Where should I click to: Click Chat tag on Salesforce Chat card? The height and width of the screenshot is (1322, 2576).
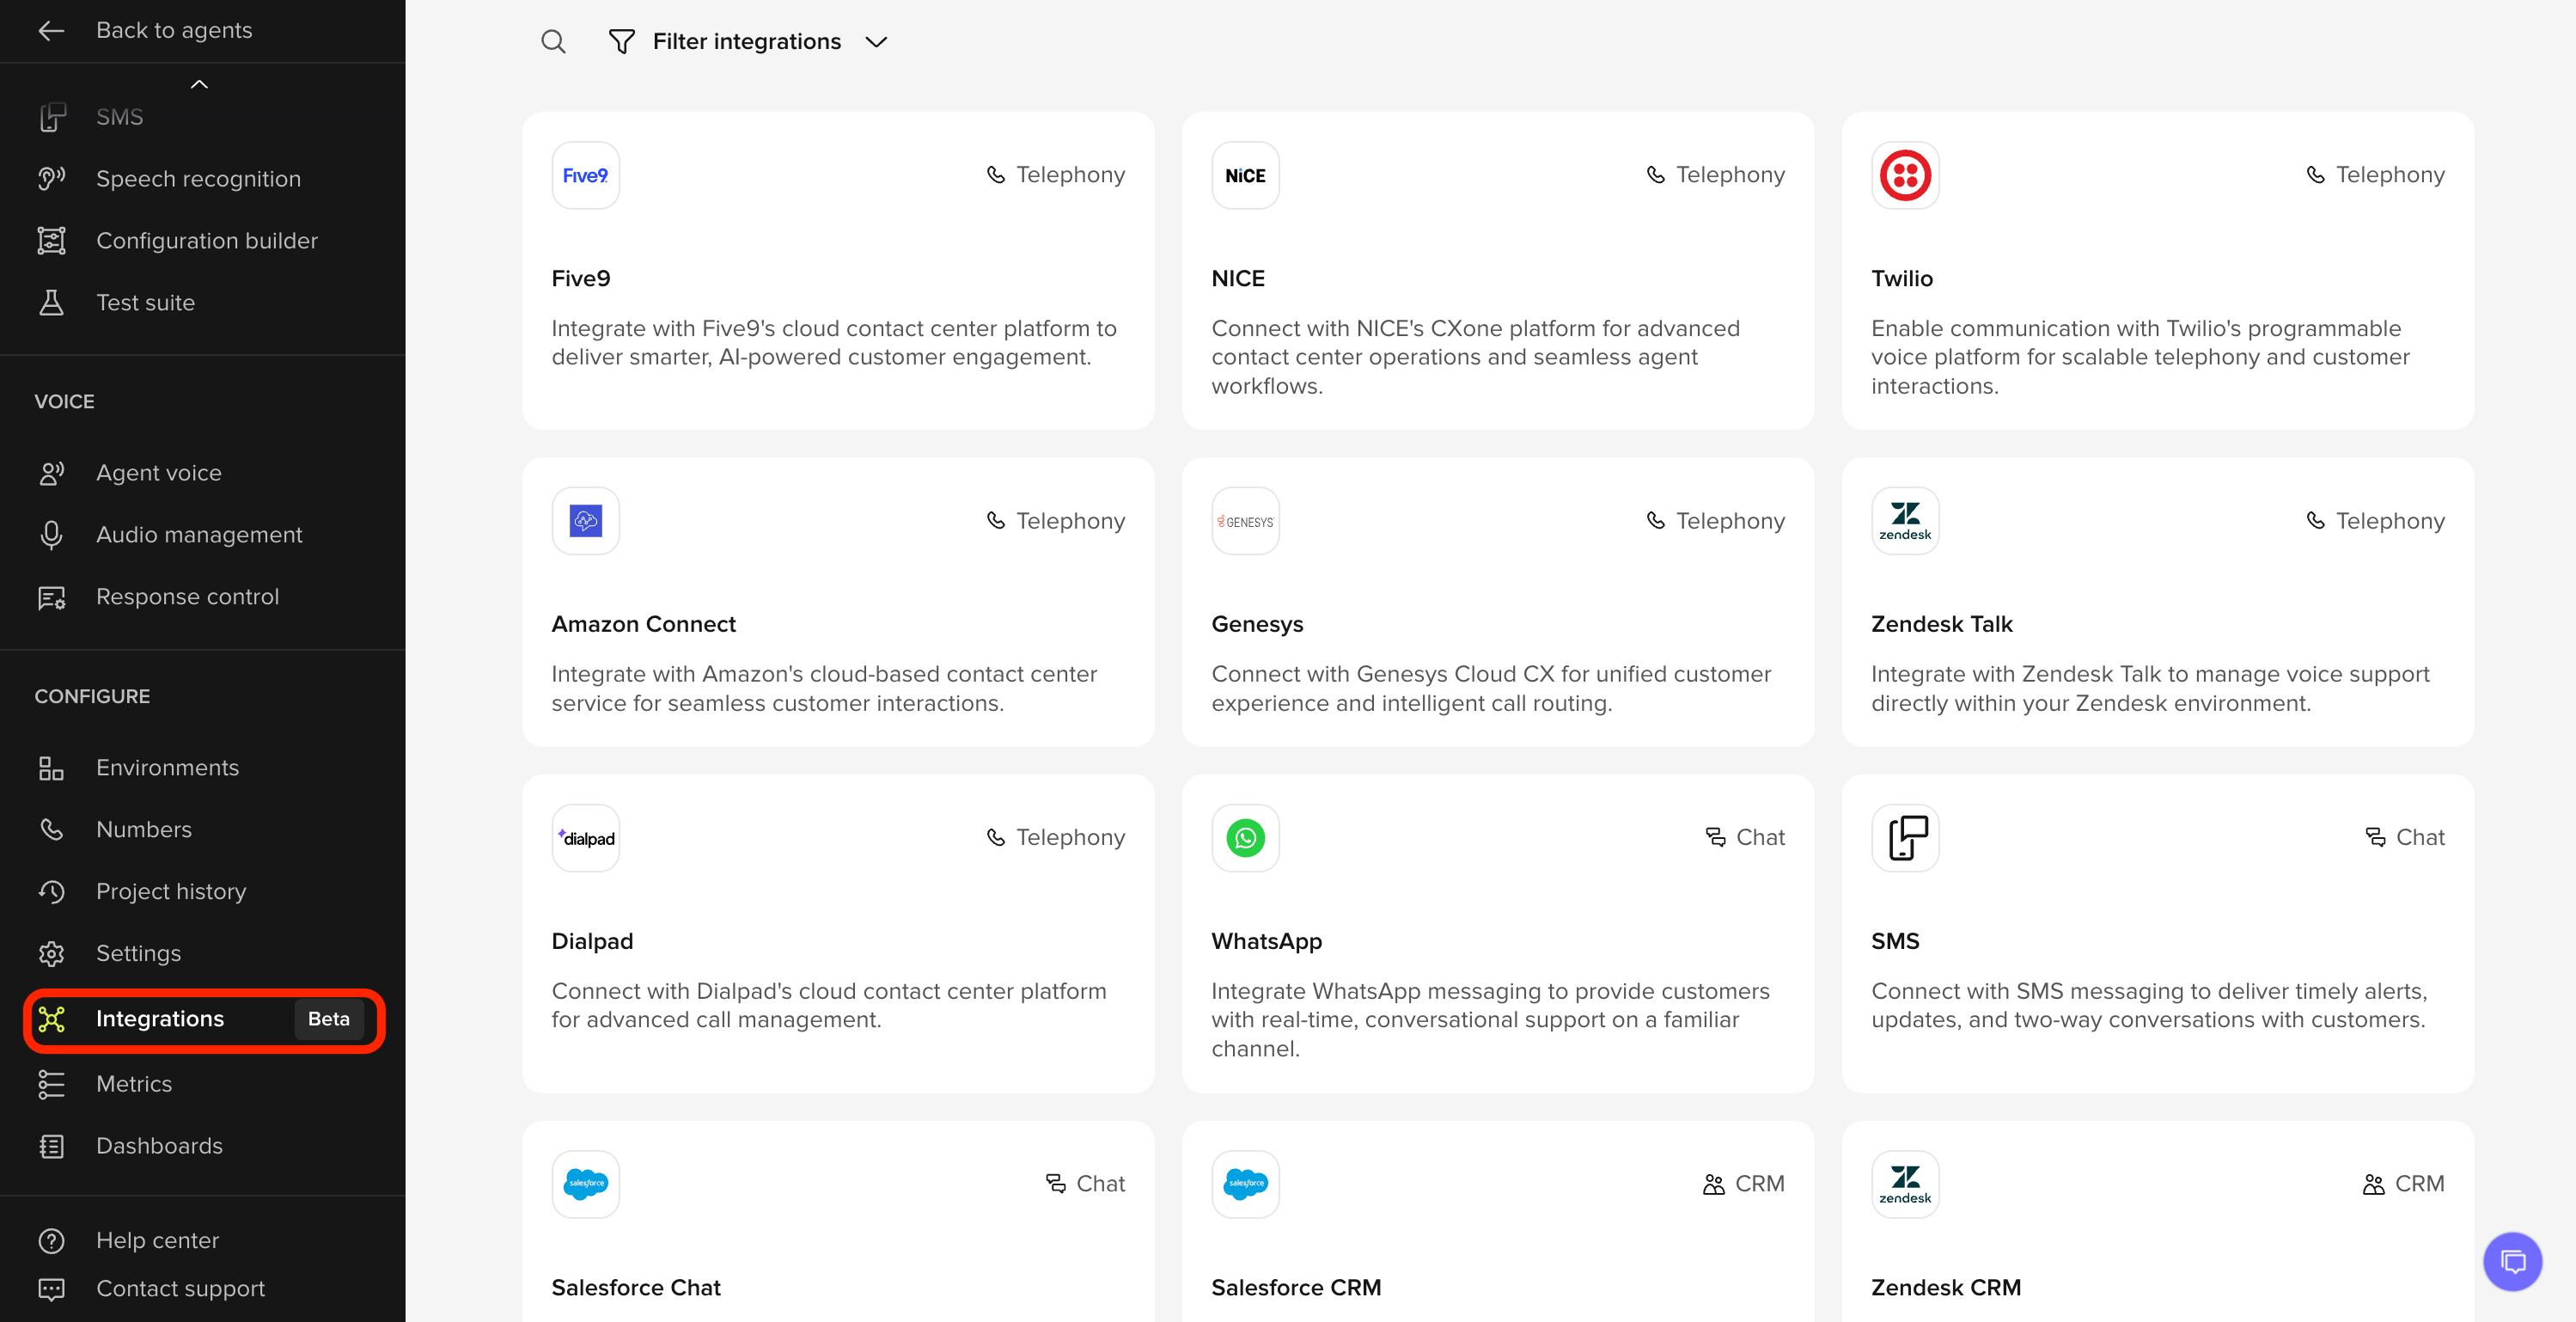(x=1085, y=1184)
